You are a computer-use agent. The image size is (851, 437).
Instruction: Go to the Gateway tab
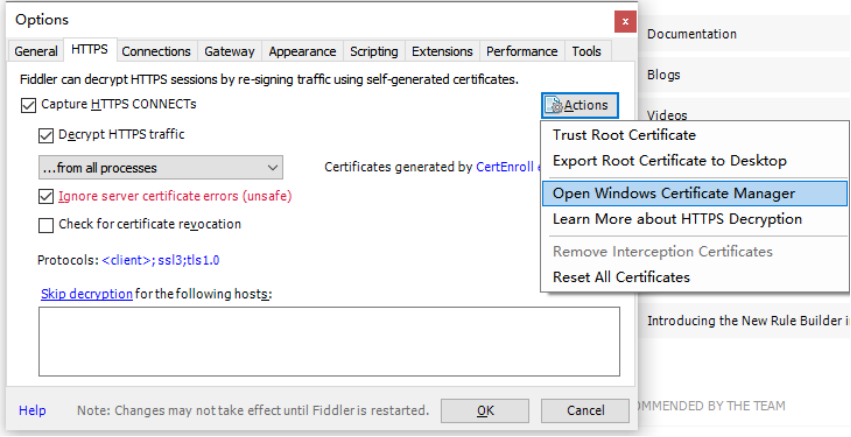[x=230, y=51]
